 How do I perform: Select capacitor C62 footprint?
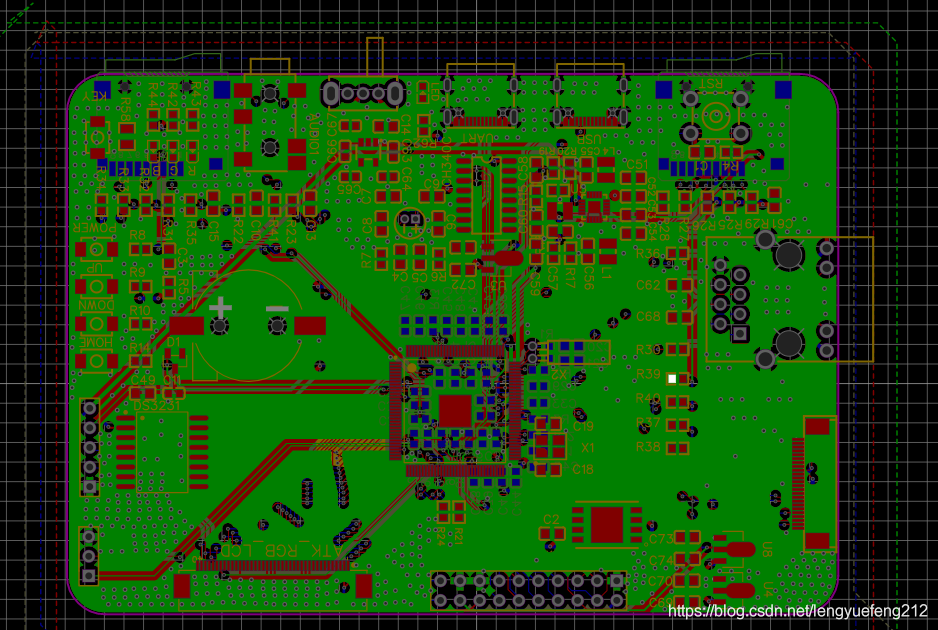(679, 285)
